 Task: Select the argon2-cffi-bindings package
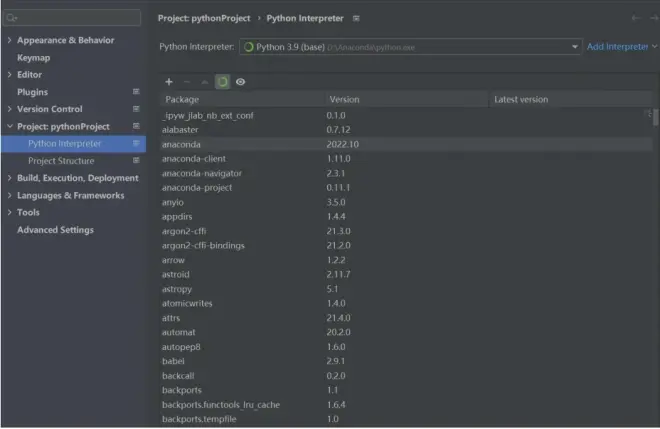tap(406, 245)
